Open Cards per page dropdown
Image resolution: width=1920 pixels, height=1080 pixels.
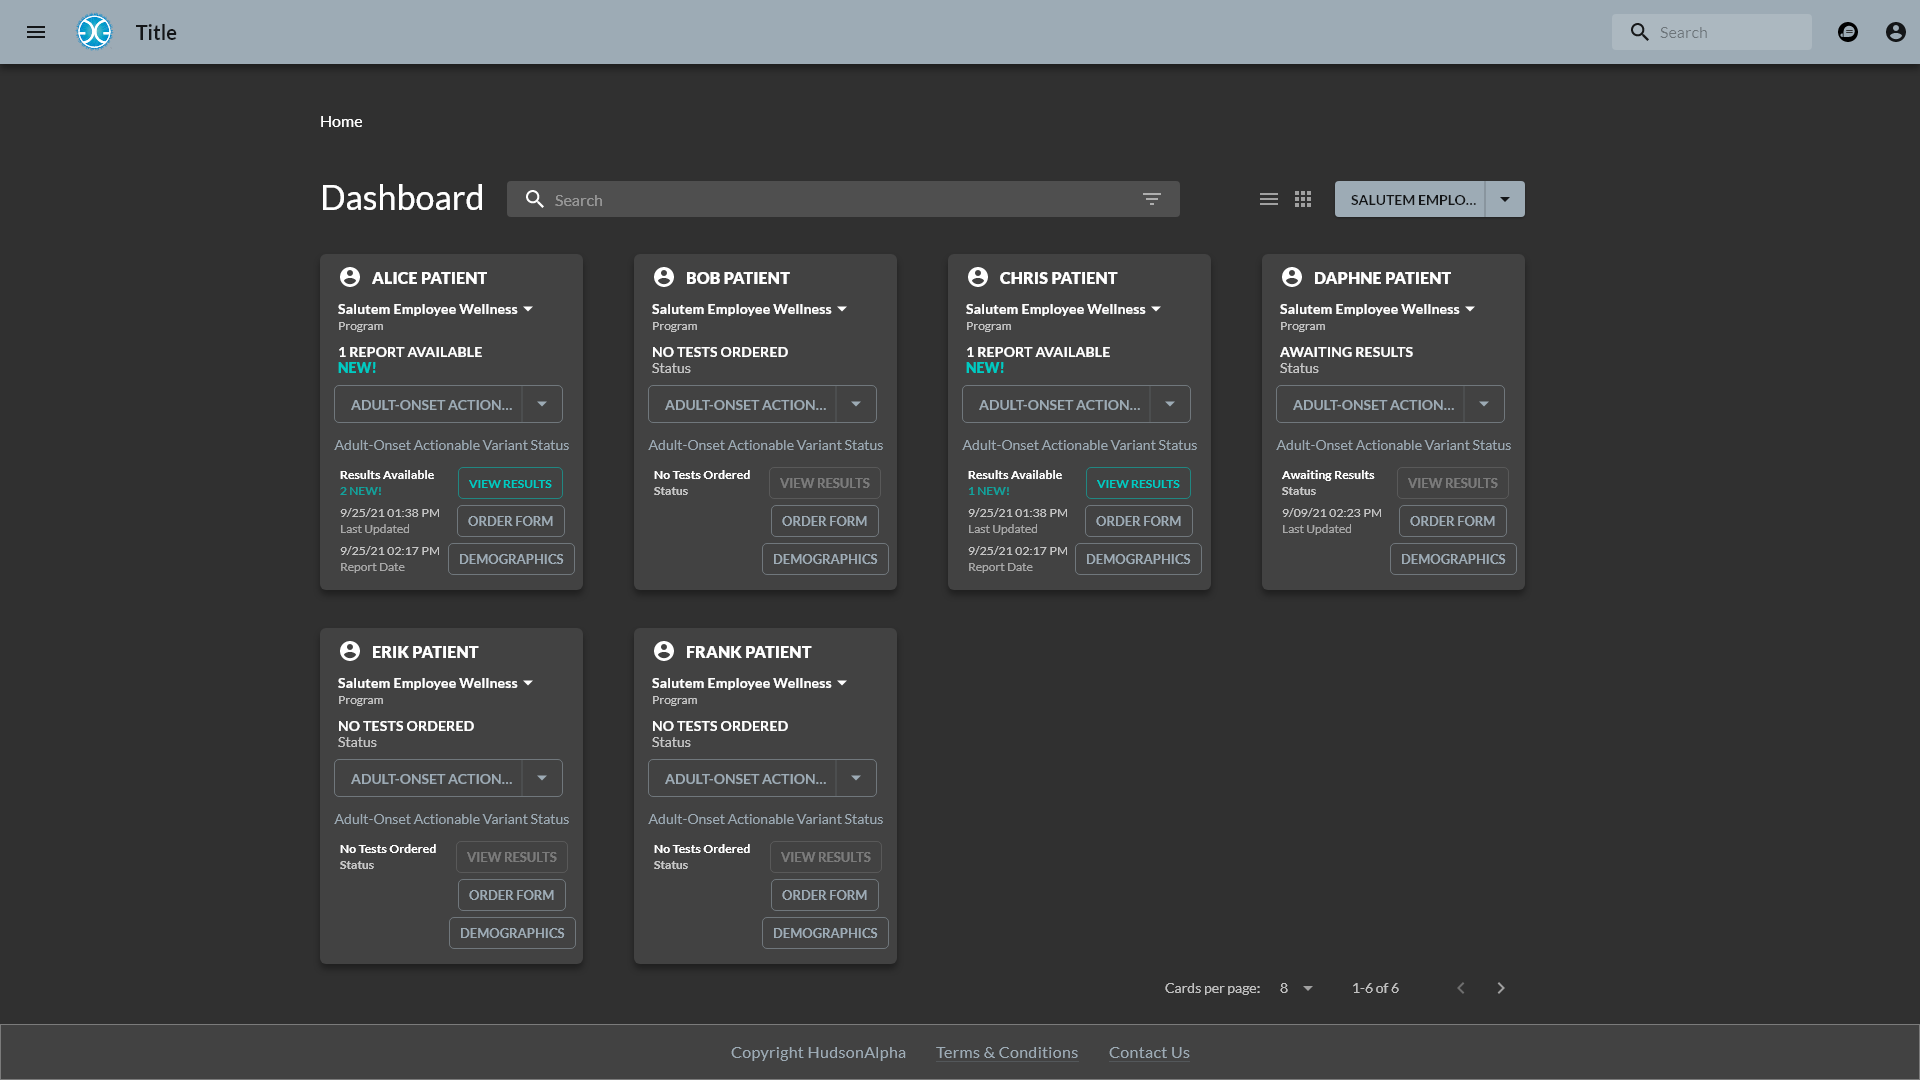click(x=1296, y=988)
